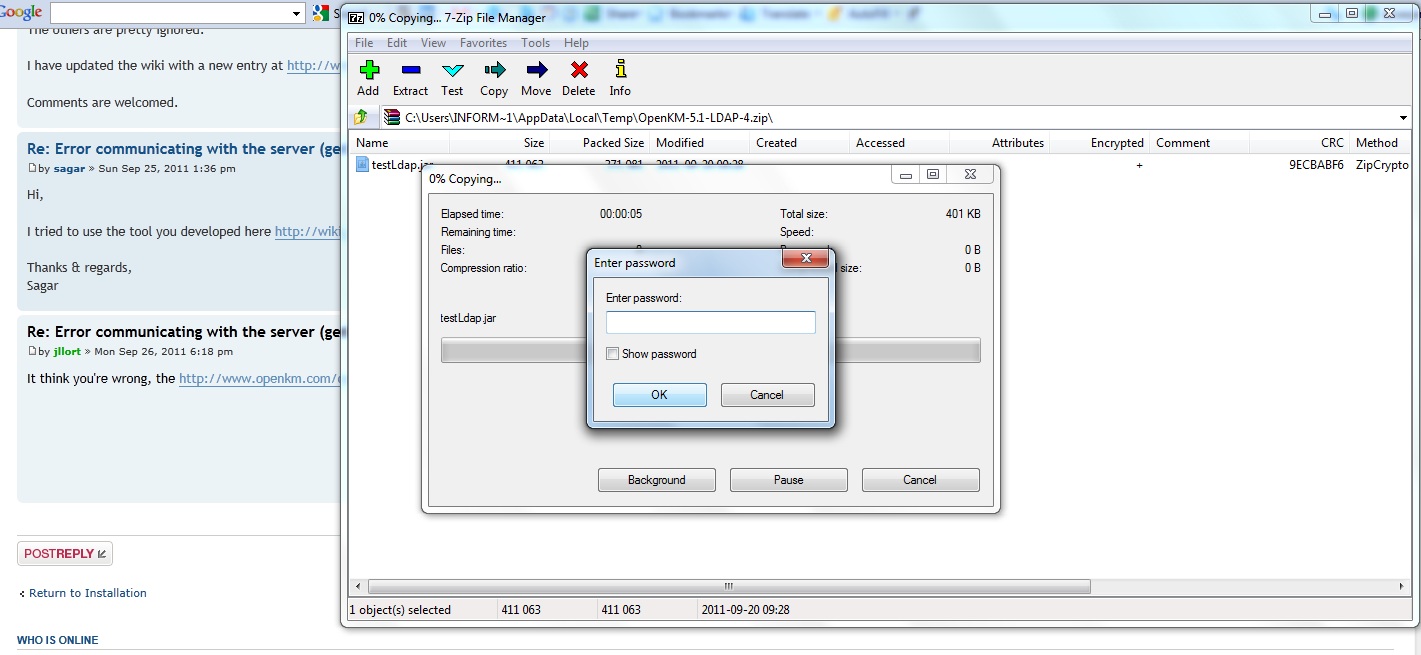This screenshot has height=655, width=1421.
Task: Select the testLdap.jar file icon
Action: (362, 164)
